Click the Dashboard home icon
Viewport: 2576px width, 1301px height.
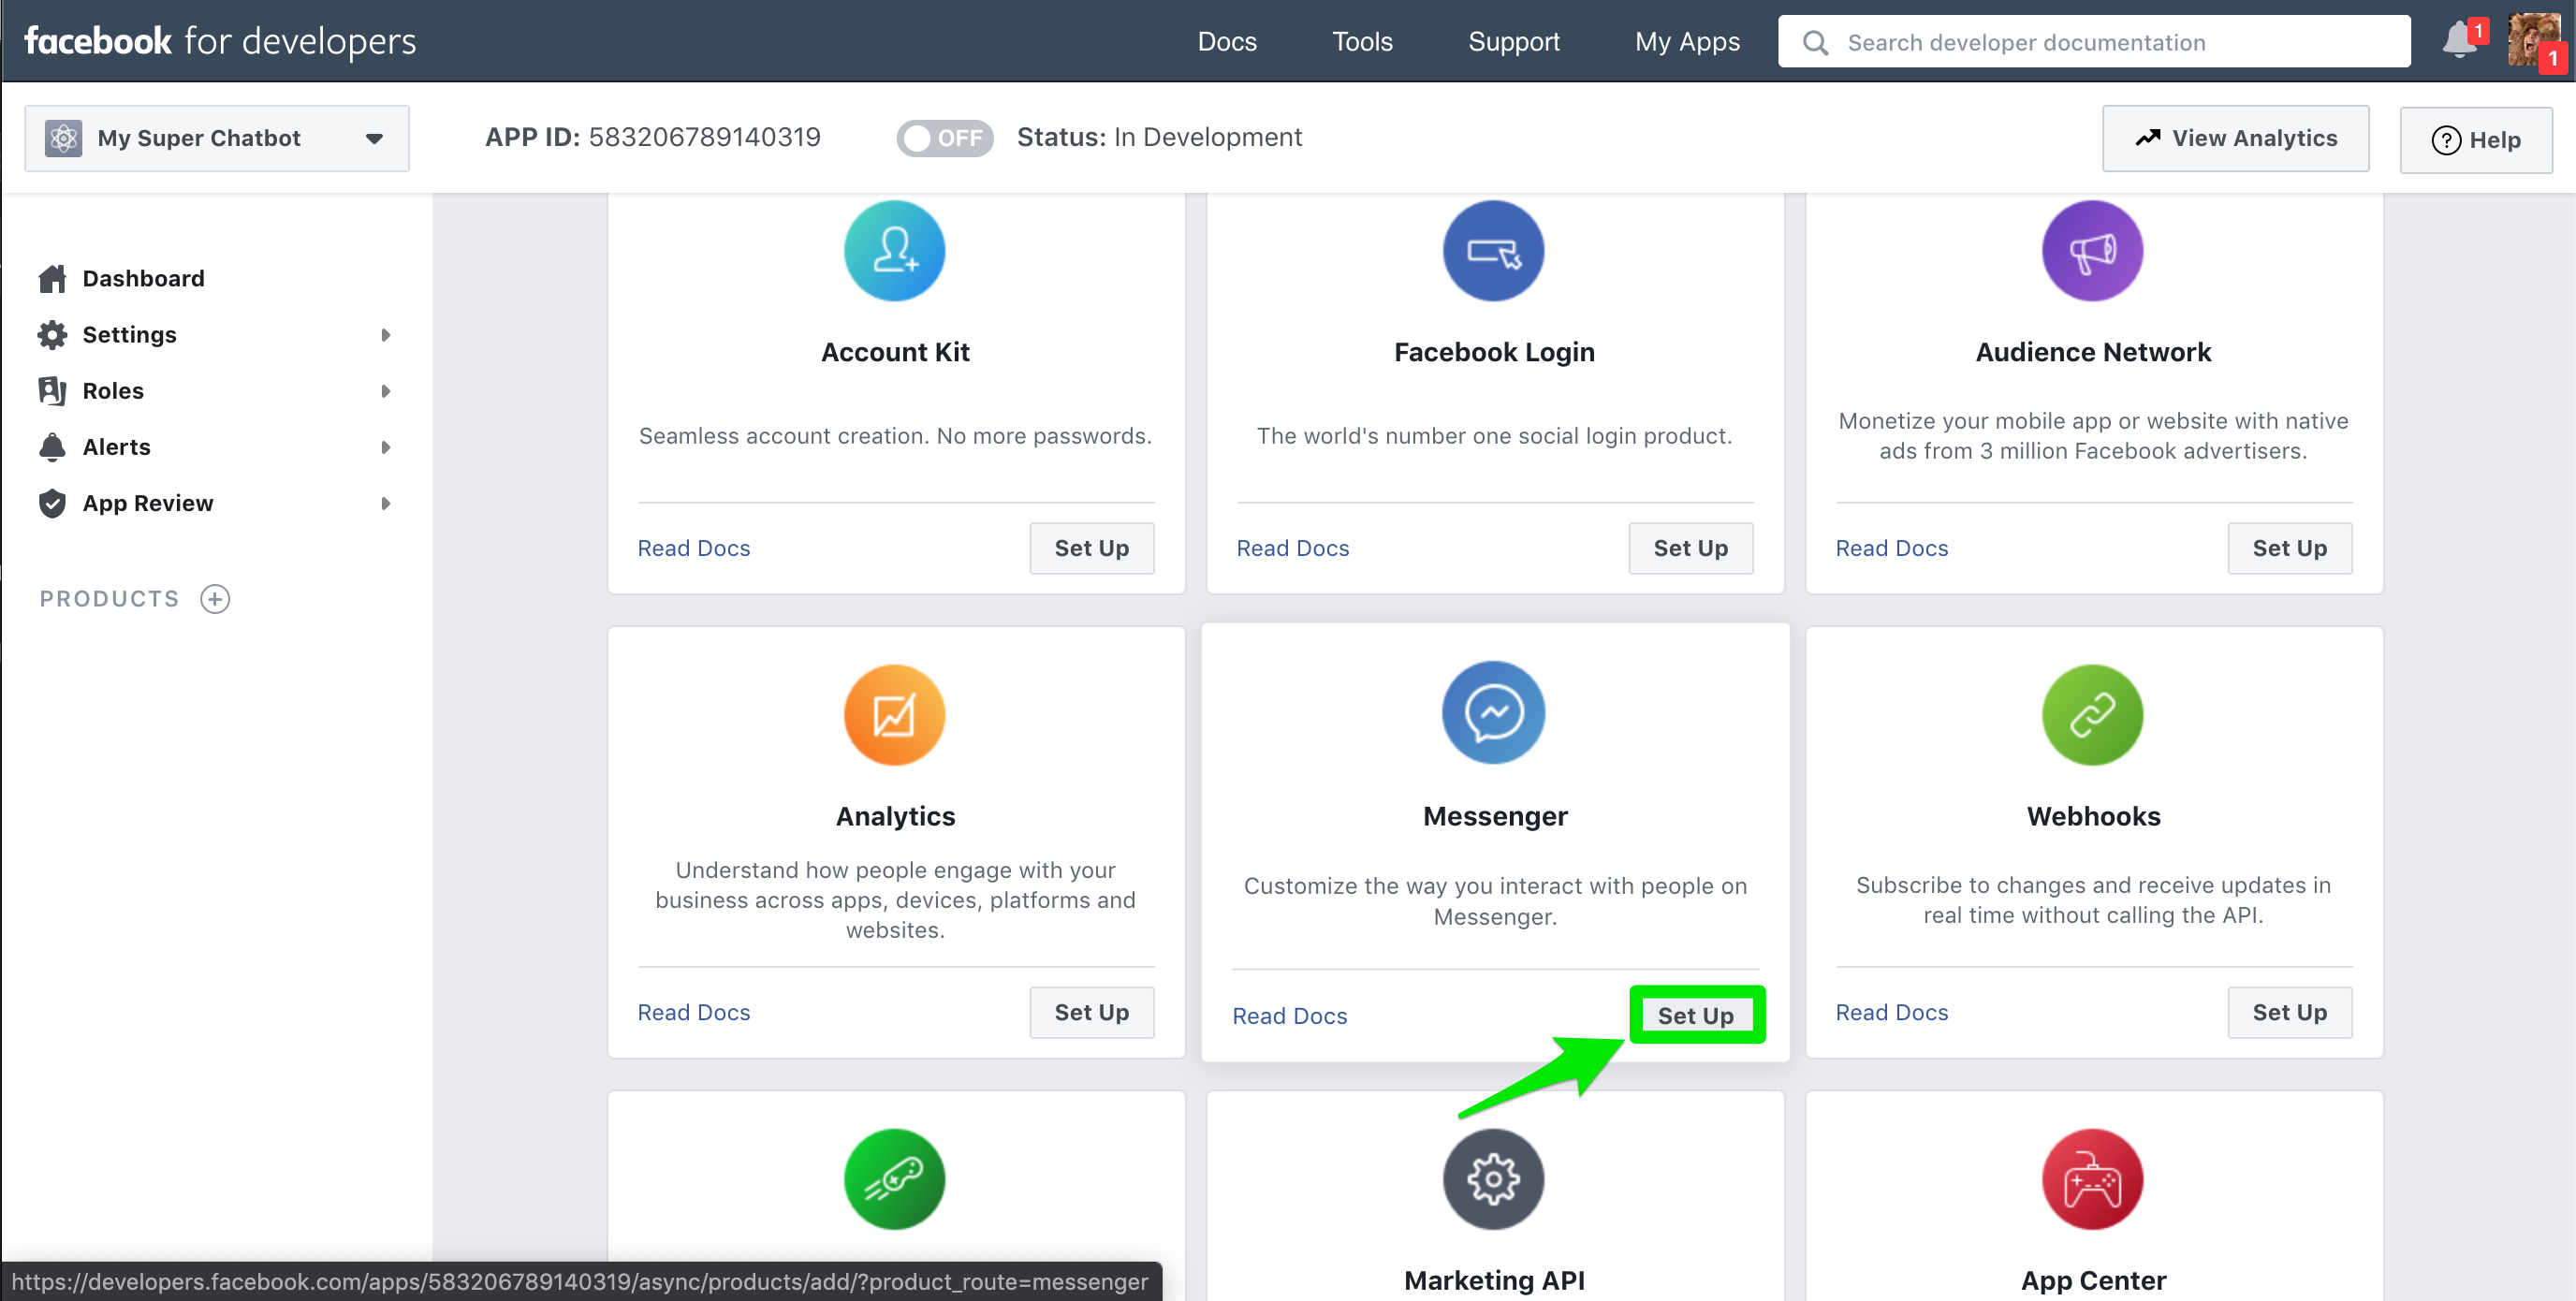pos(52,278)
